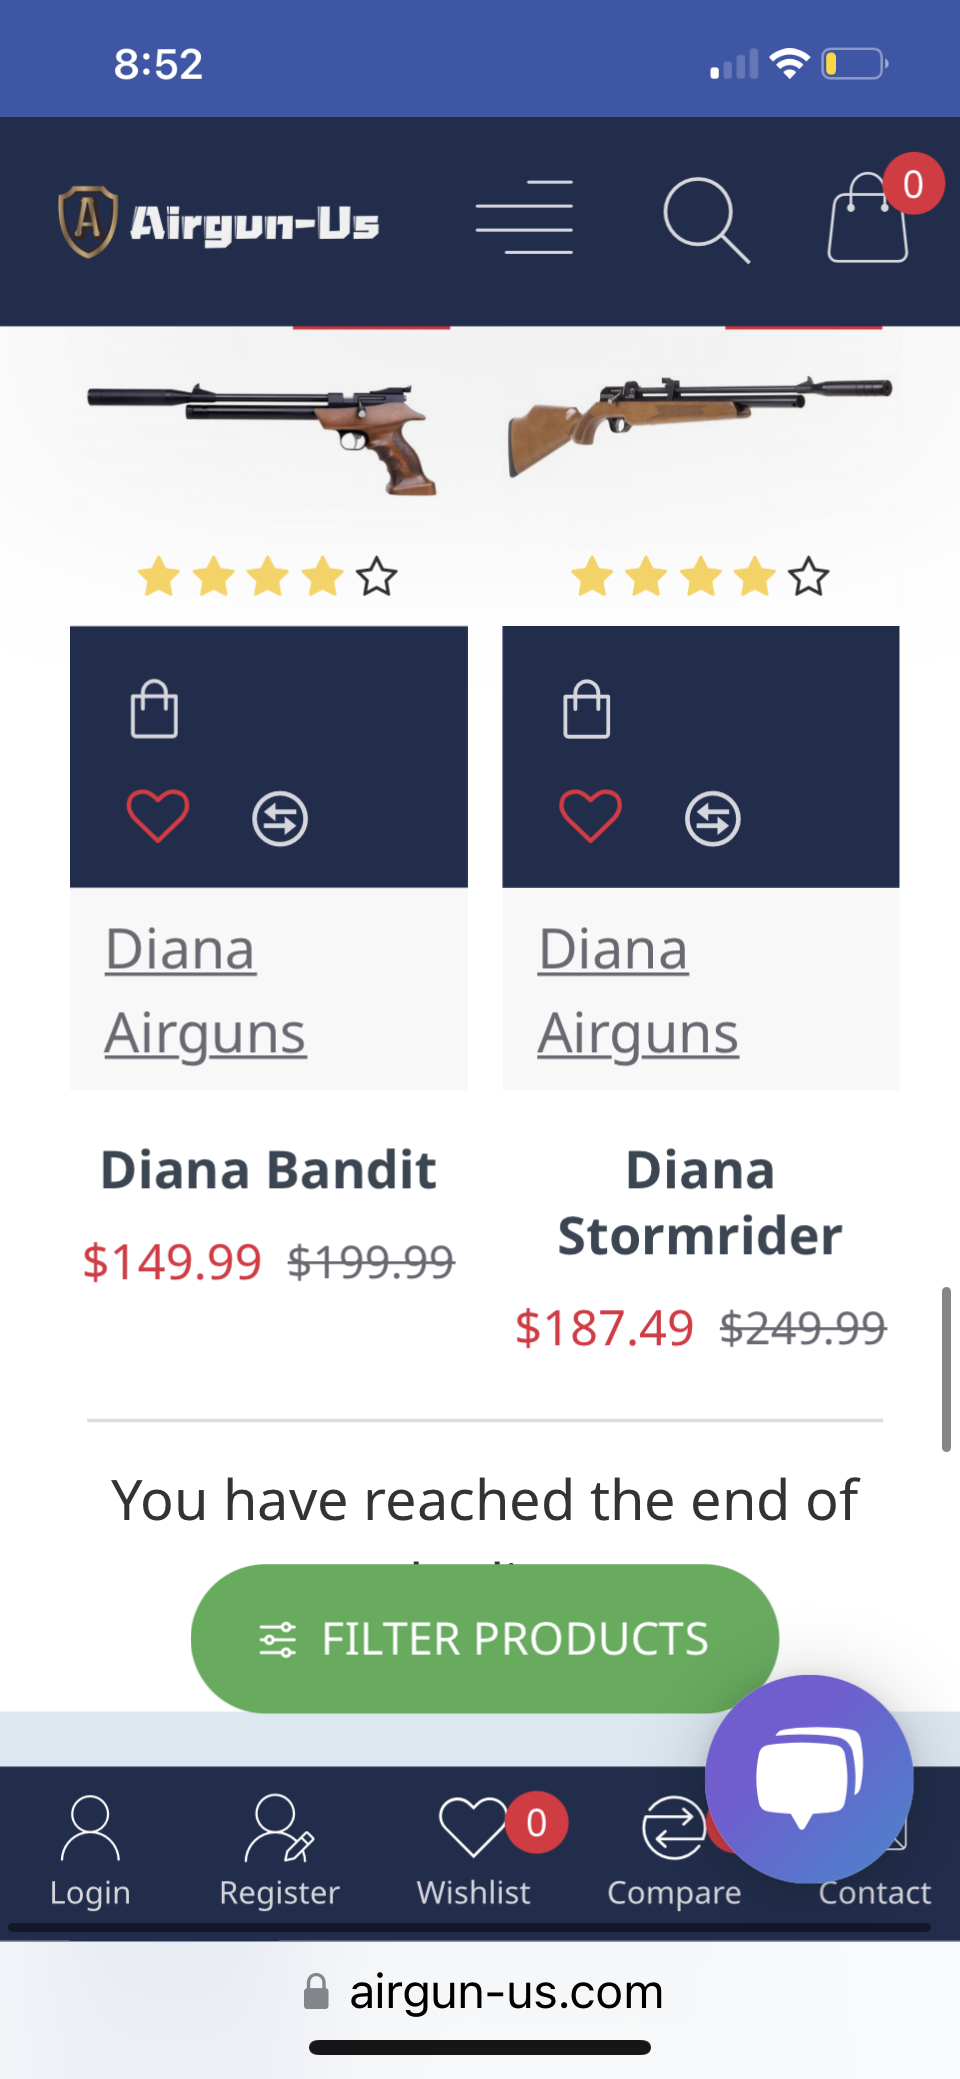Open the hamburger navigation menu

(524, 218)
